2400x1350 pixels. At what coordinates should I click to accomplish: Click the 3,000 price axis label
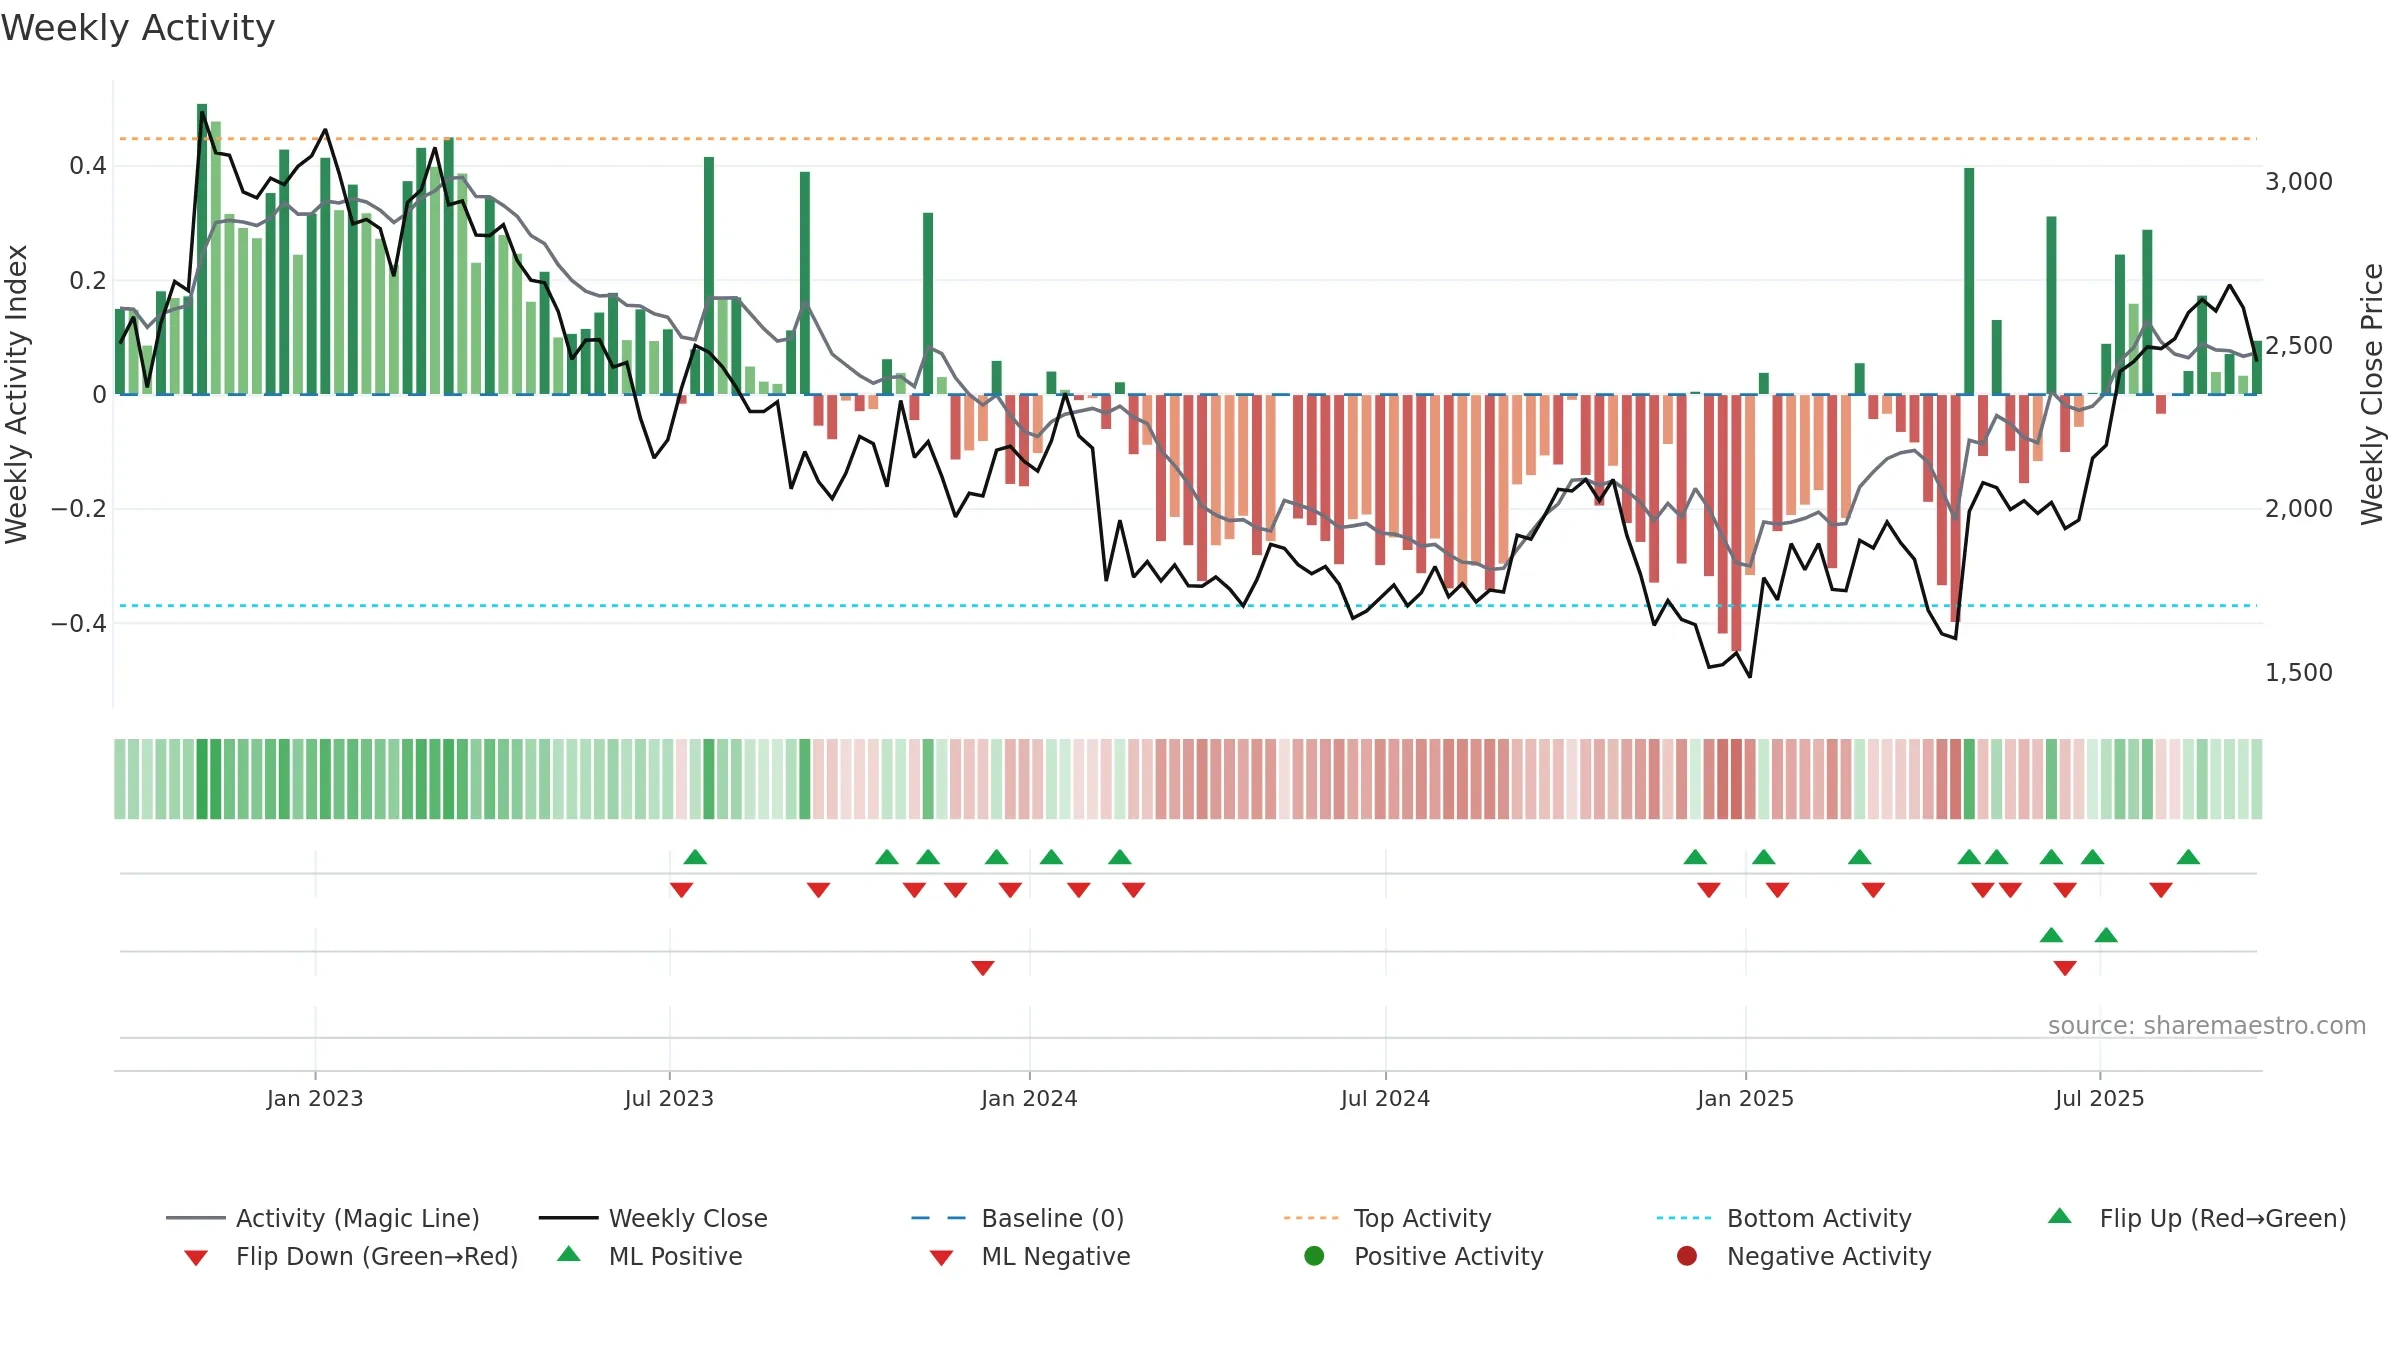tap(2299, 181)
